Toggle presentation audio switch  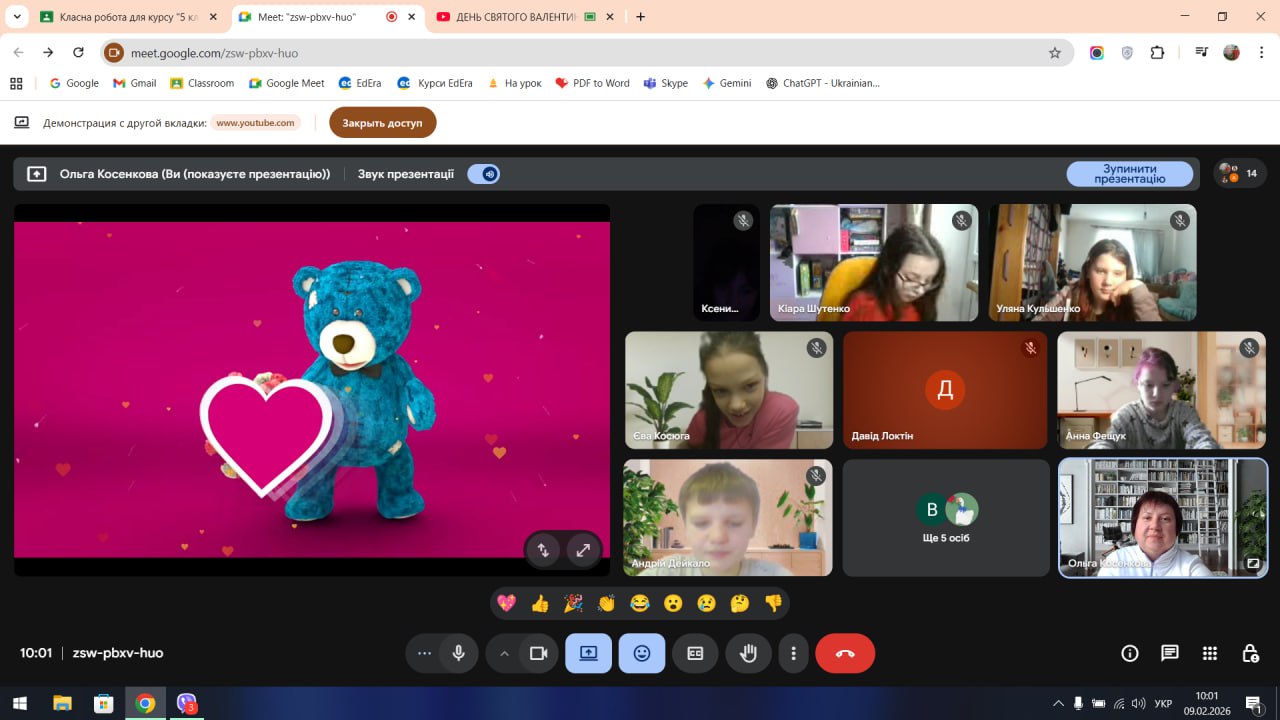(484, 174)
